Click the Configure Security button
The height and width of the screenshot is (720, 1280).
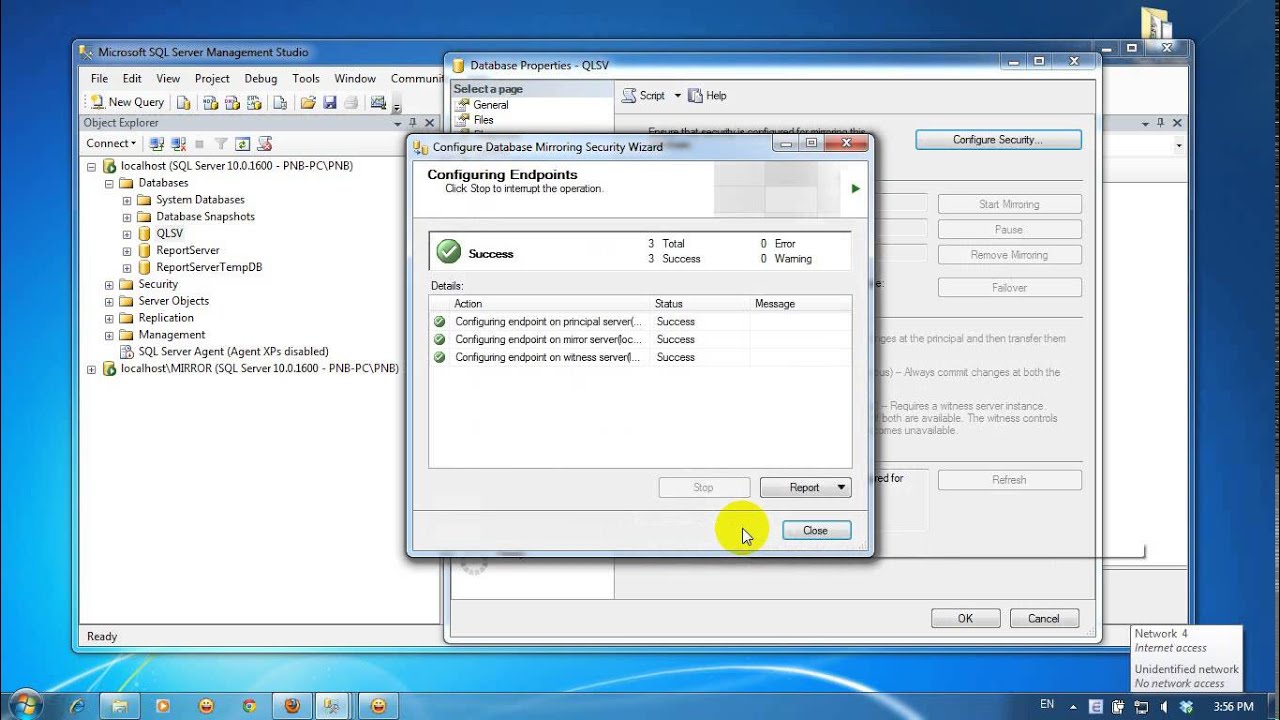998,140
